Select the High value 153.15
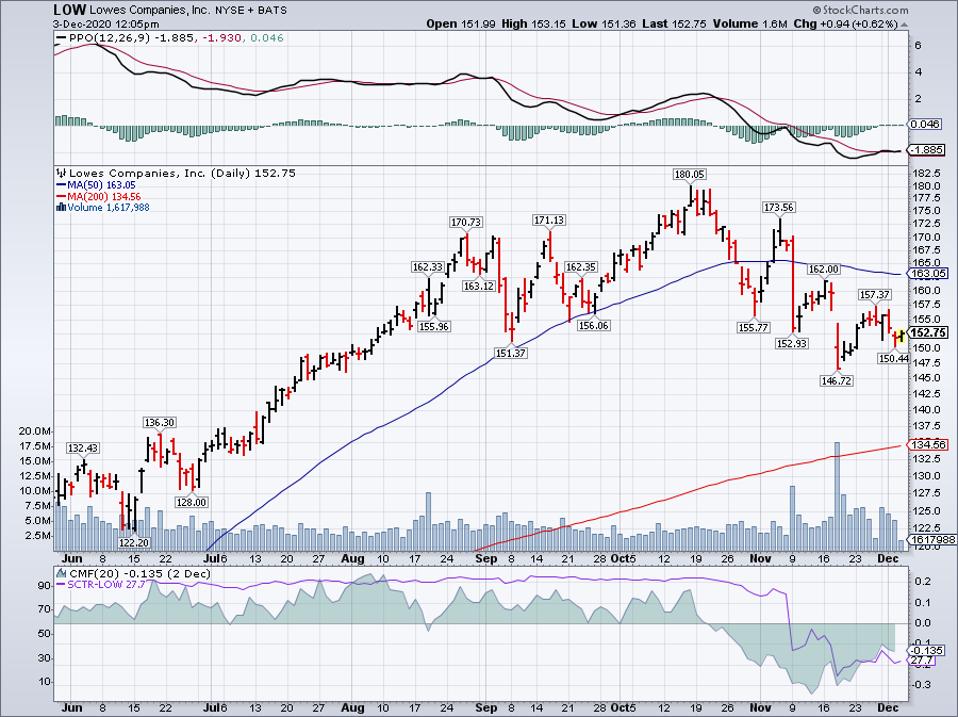Image resolution: width=958 pixels, height=717 pixels. click(x=549, y=24)
